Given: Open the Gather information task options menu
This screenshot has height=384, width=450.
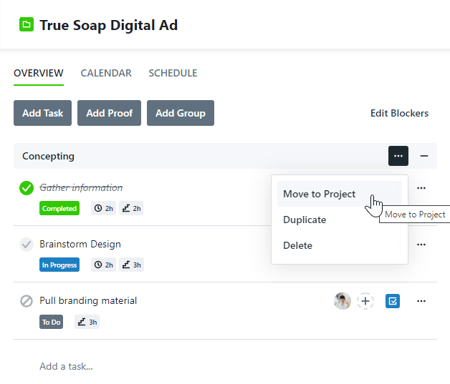Looking at the screenshot, I should pos(421,188).
